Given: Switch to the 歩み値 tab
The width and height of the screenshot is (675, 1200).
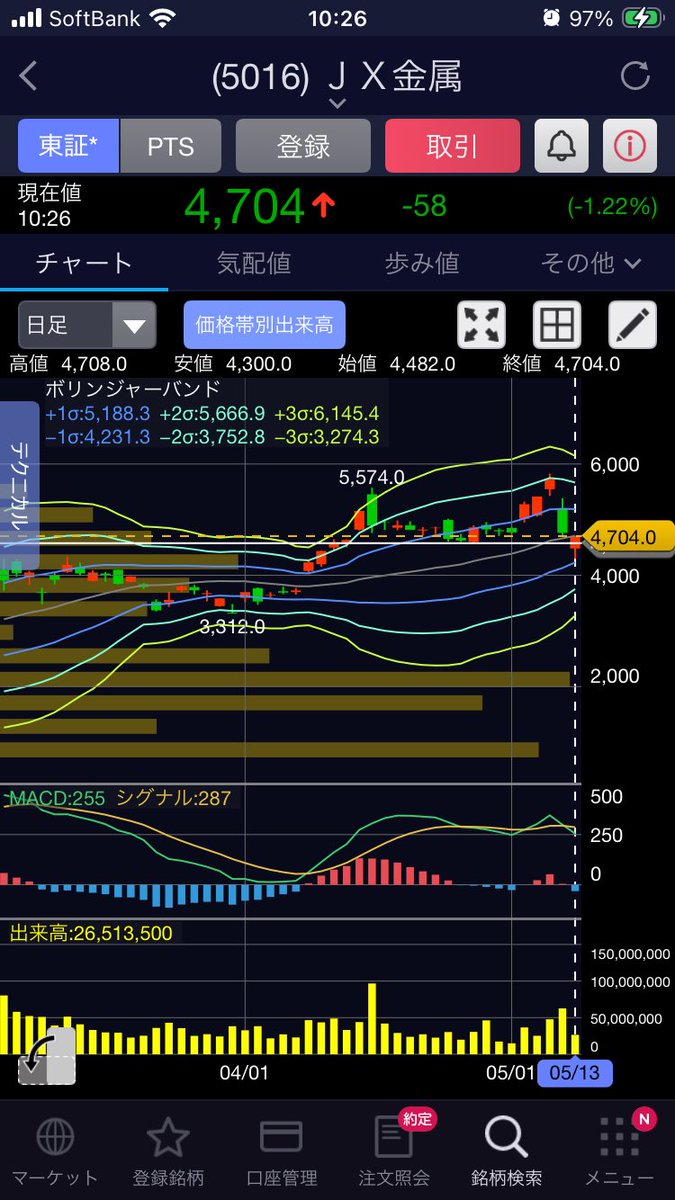Looking at the screenshot, I should [421, 263].
